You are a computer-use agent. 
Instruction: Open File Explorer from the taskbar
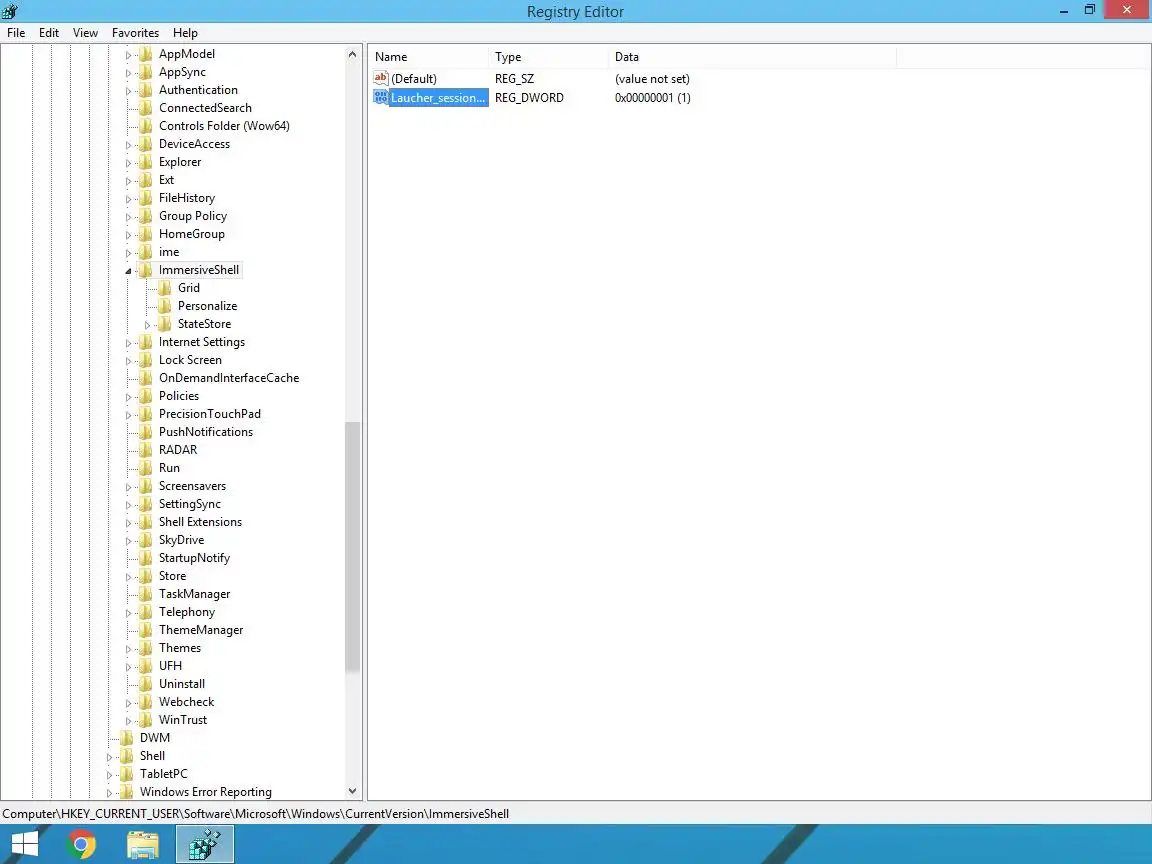143,844
